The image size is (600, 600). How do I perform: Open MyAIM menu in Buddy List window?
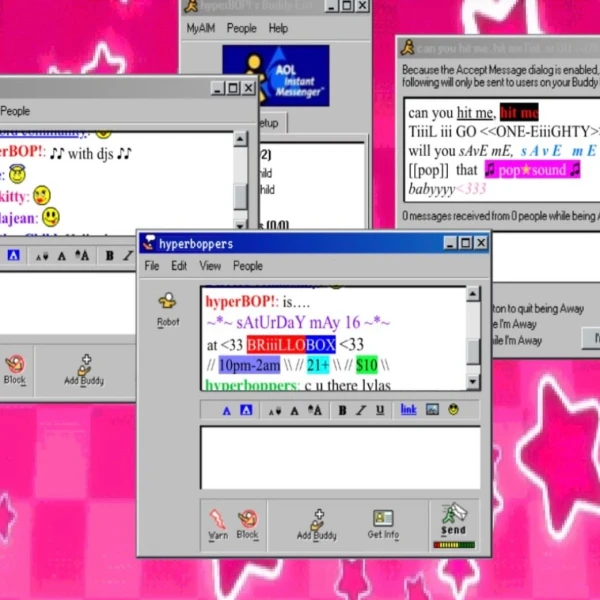[201, 28]
